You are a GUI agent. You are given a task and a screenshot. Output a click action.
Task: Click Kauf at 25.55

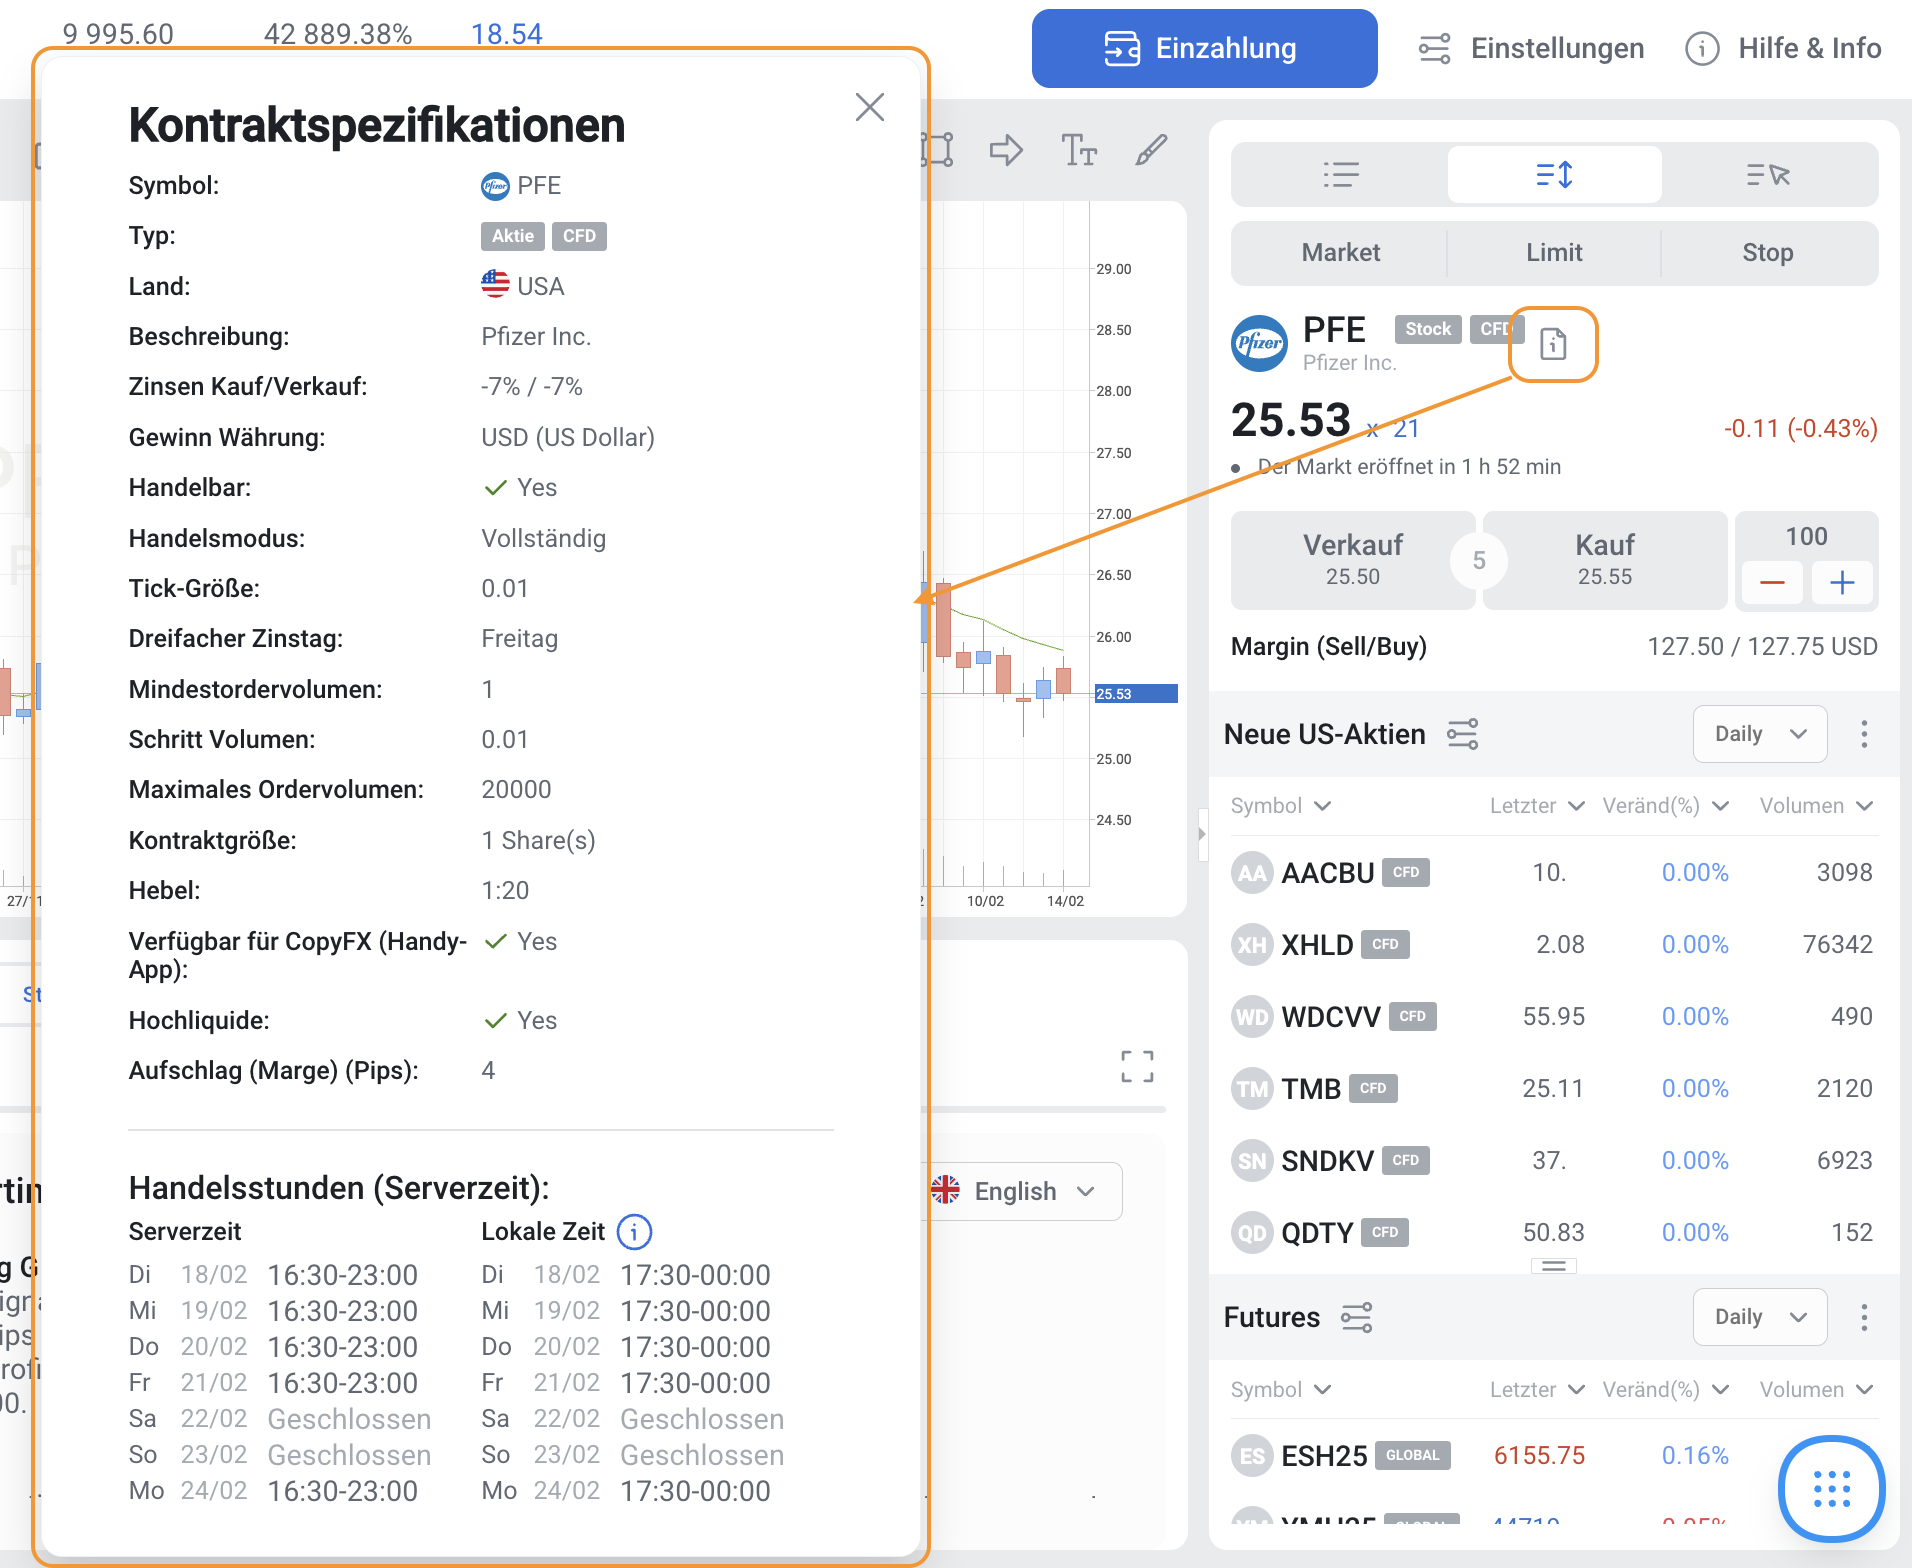(x=1605, y=560)
